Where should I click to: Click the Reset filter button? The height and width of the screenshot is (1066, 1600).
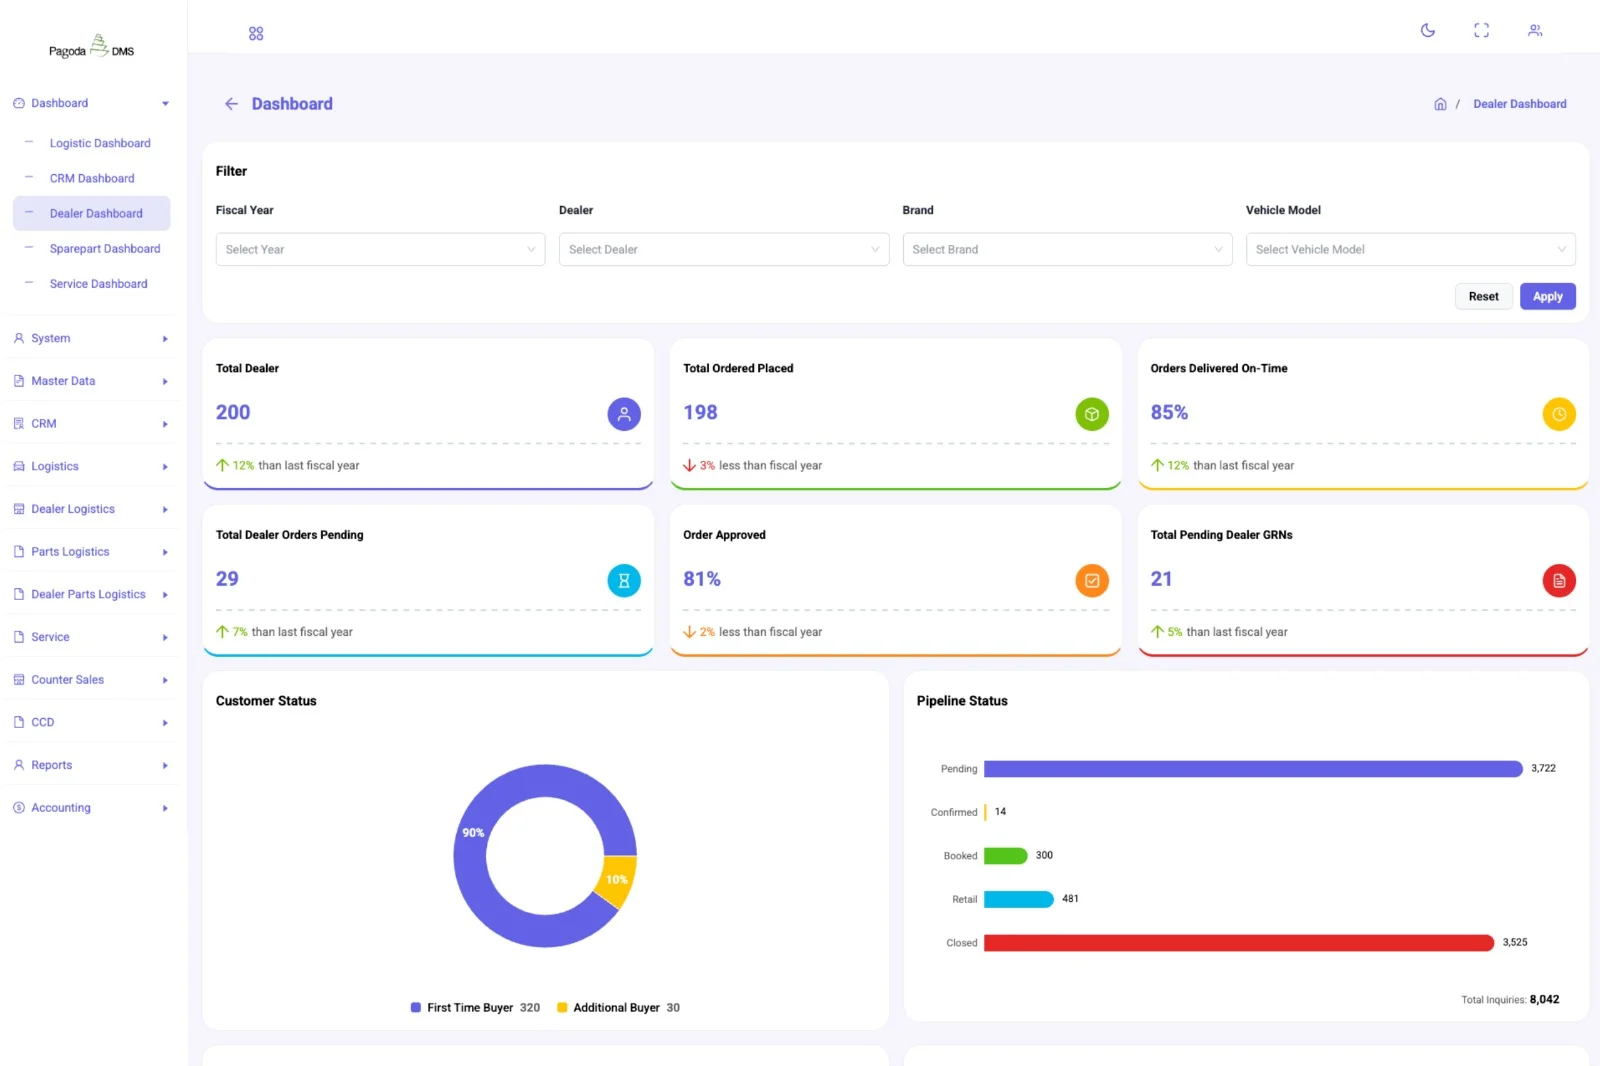(x=1483, y=297)
